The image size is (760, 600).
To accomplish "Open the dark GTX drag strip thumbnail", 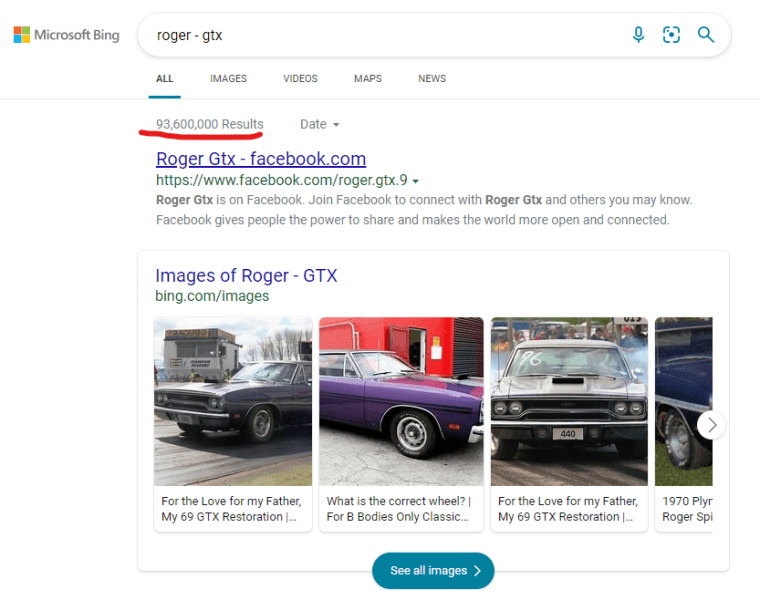I will (x=233, y=401).
